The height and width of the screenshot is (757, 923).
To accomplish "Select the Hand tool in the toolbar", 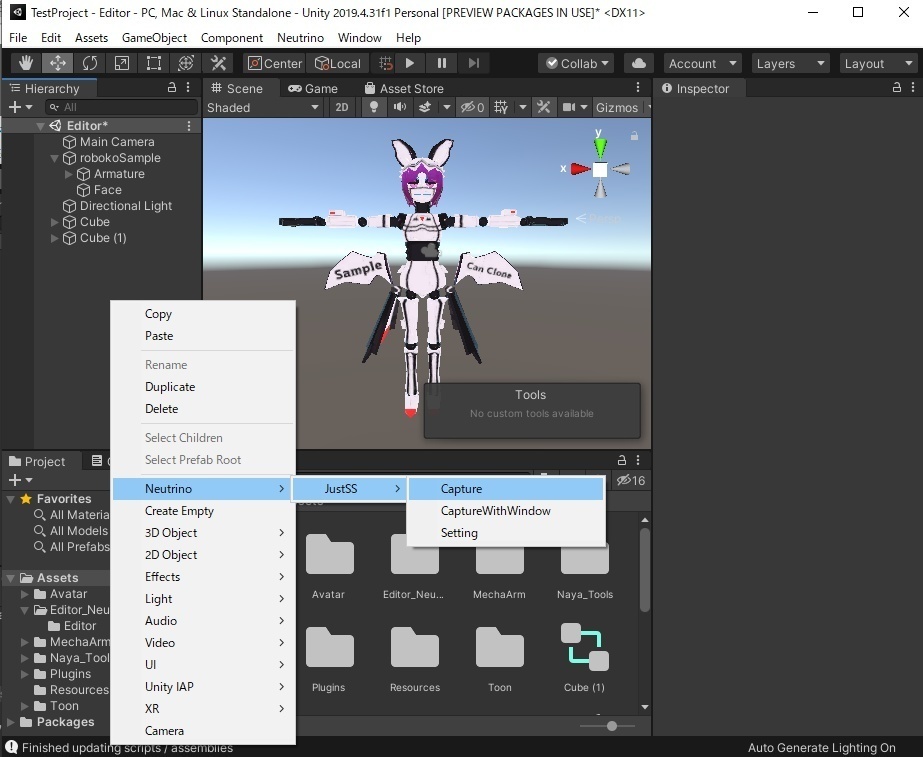I will [x=24, y=62].
